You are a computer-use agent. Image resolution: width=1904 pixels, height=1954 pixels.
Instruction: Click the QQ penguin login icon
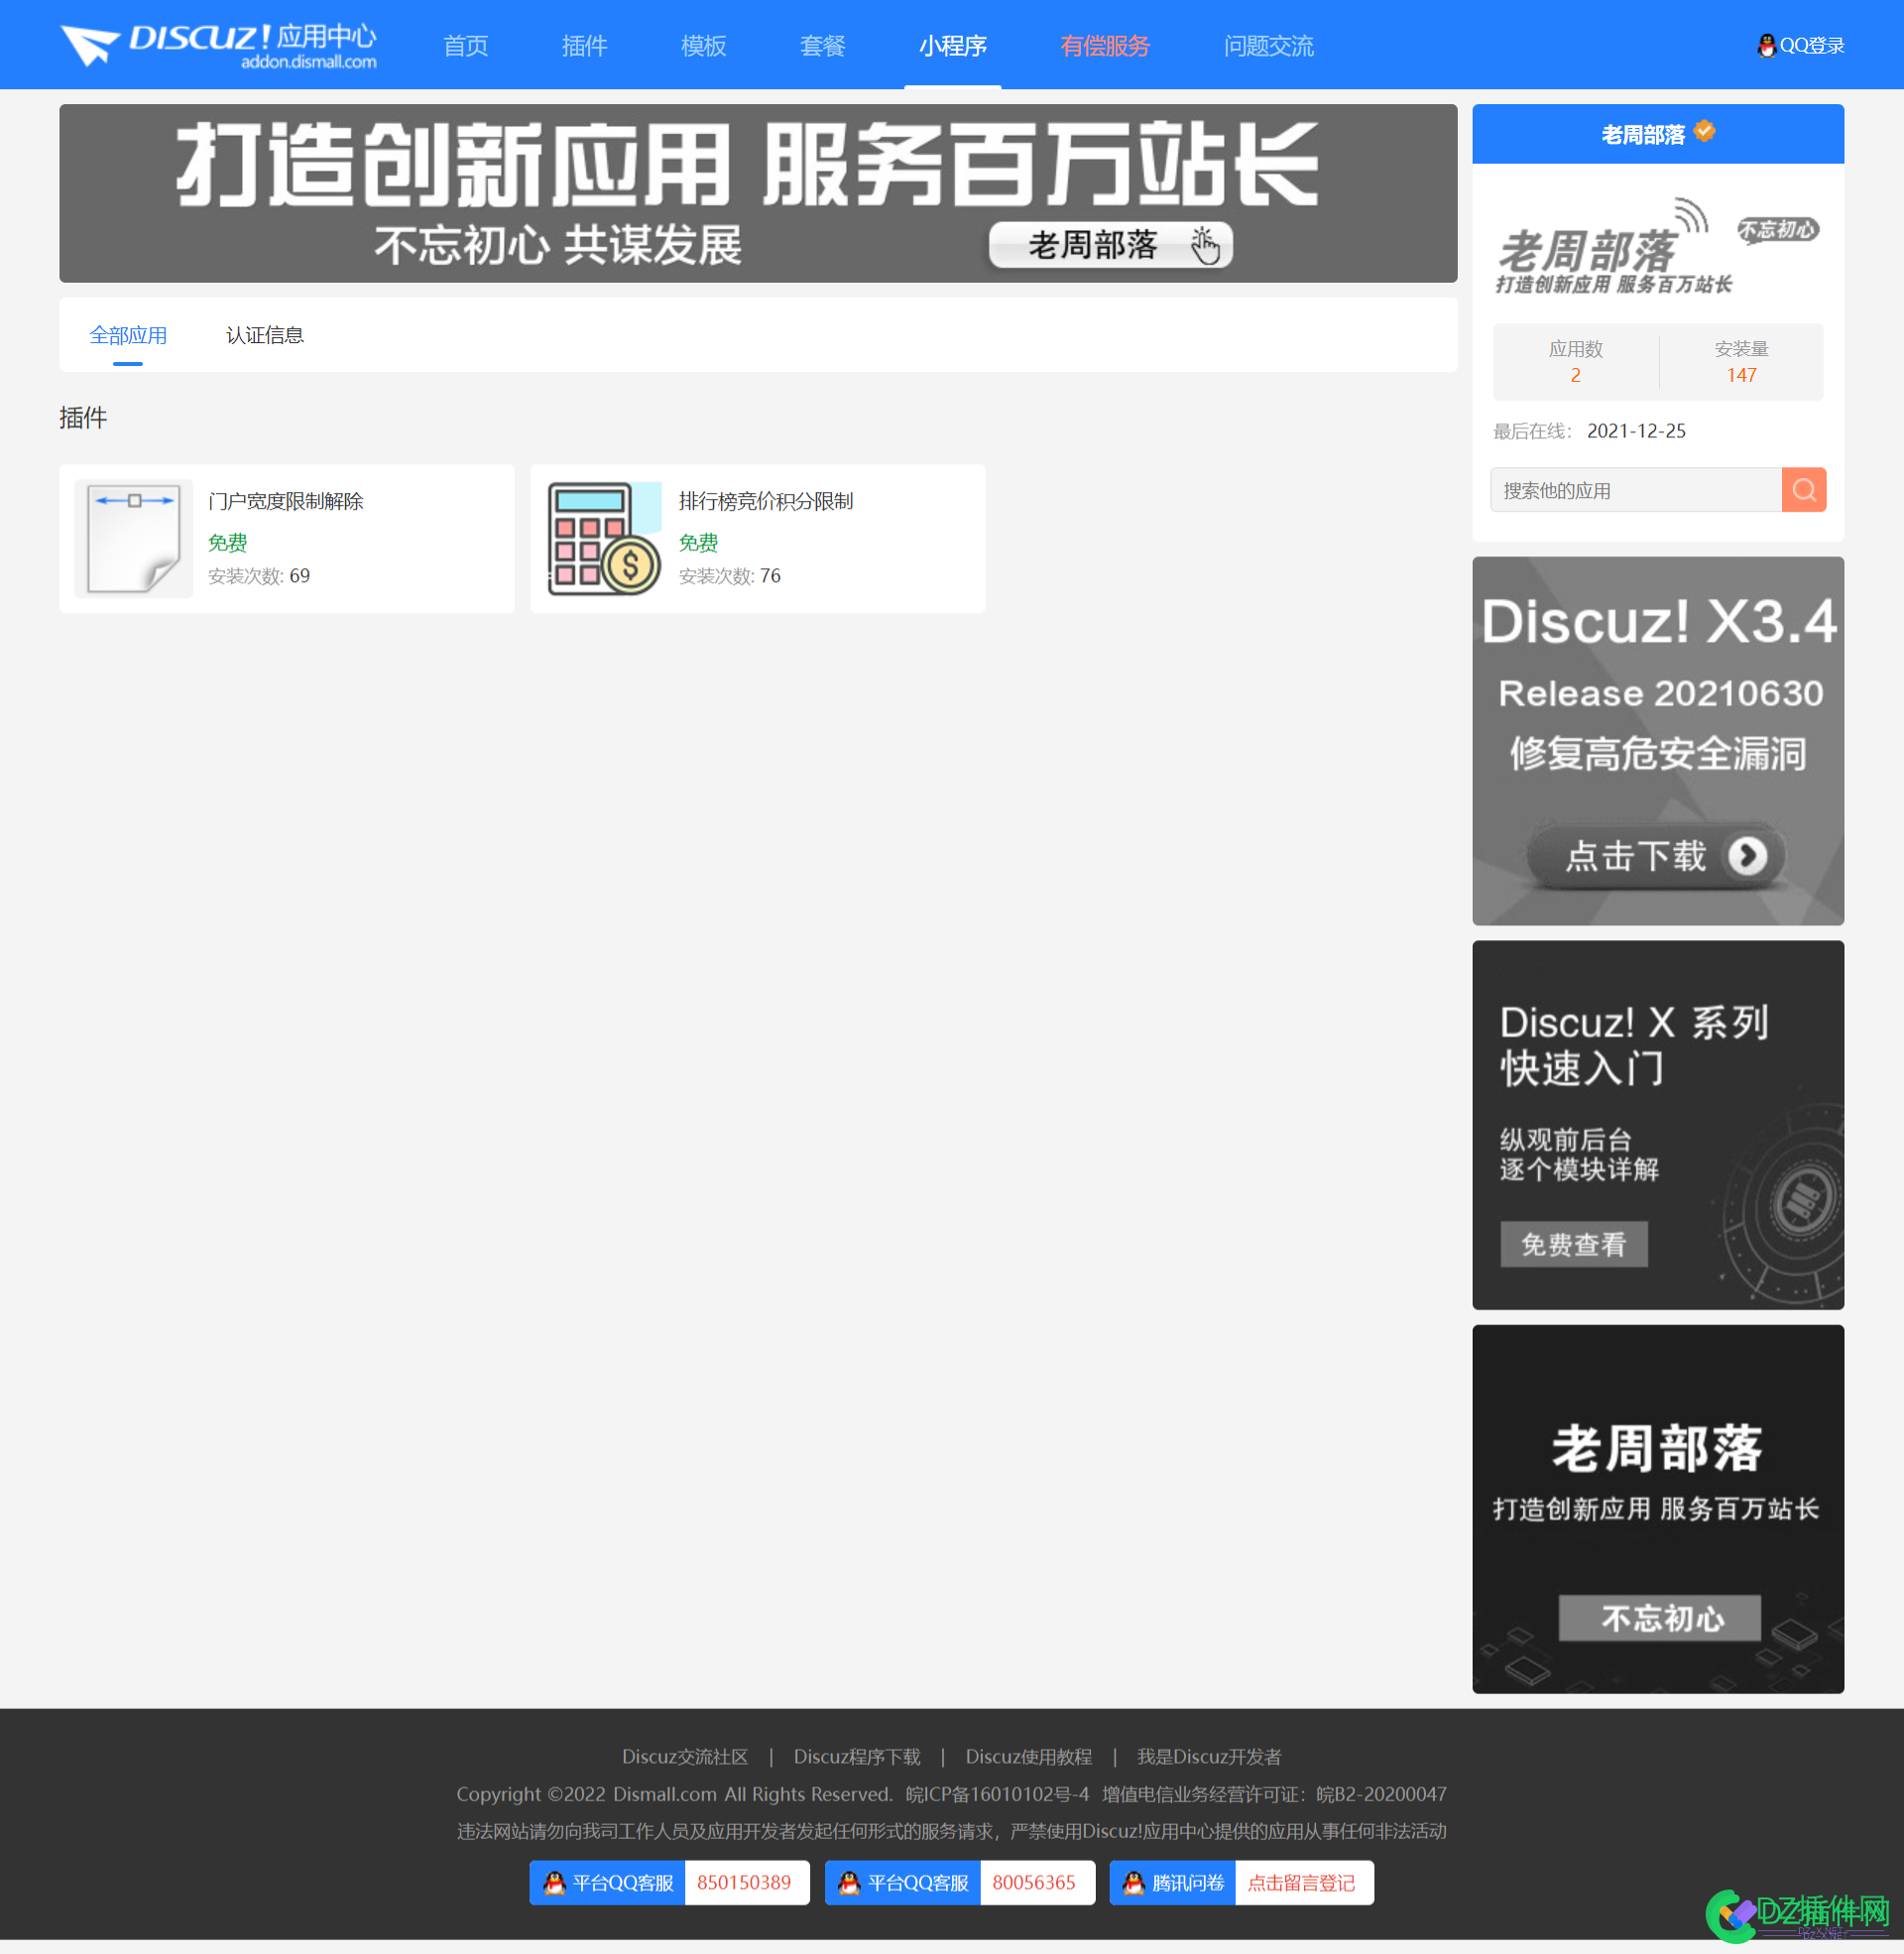coord(1767,45)
